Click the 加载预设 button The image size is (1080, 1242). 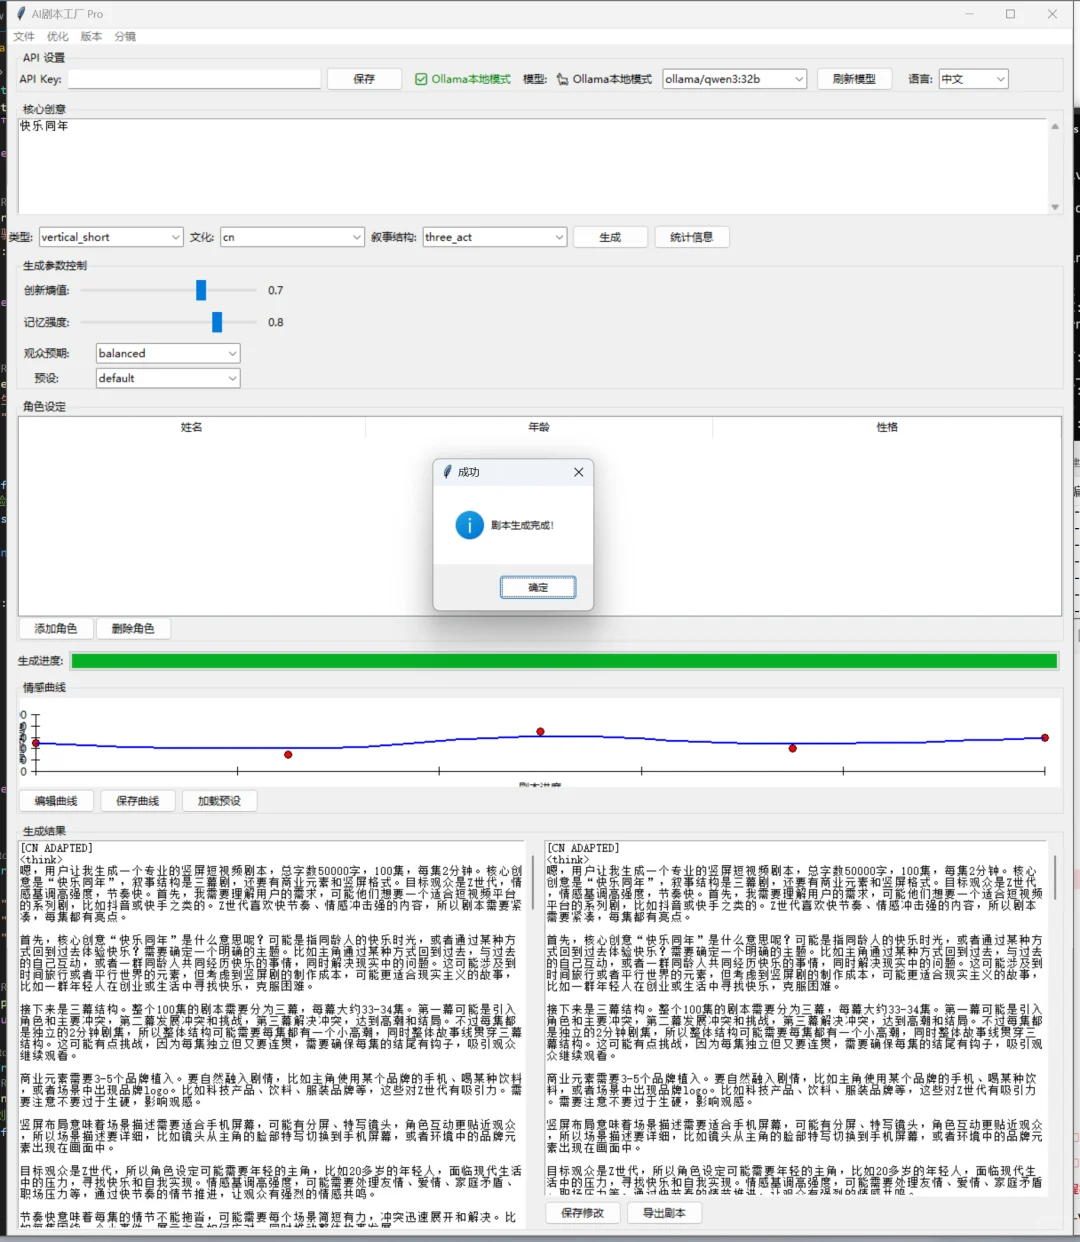219,801
